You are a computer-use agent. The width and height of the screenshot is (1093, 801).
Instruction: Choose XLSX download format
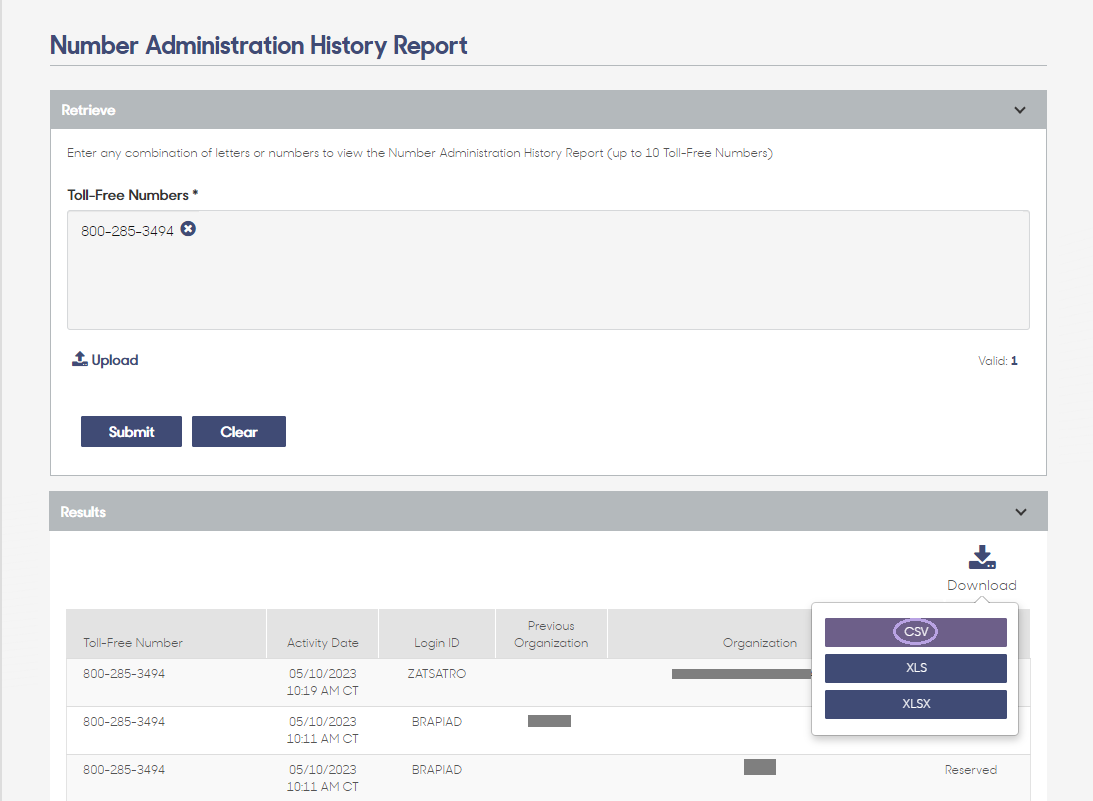915,704
